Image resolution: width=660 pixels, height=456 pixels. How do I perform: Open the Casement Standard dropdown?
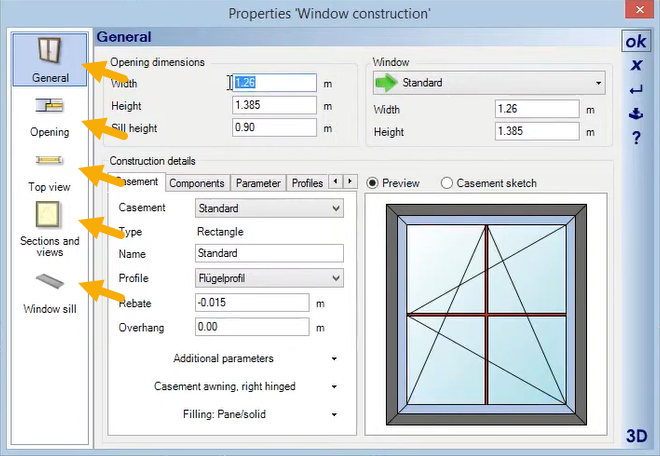[269, 209]
